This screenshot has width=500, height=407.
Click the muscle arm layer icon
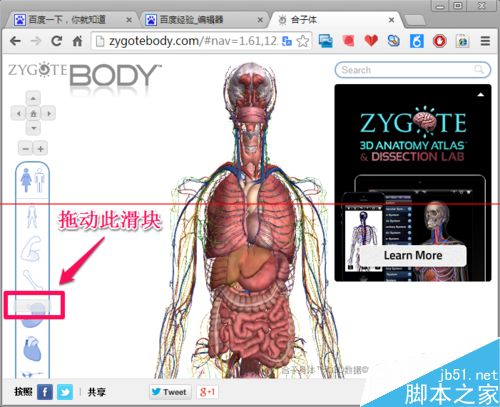point(32,249)
